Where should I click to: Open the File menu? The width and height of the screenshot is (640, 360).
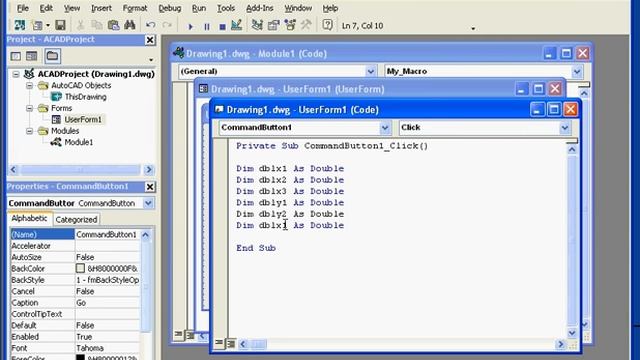(x=22, y=8)
